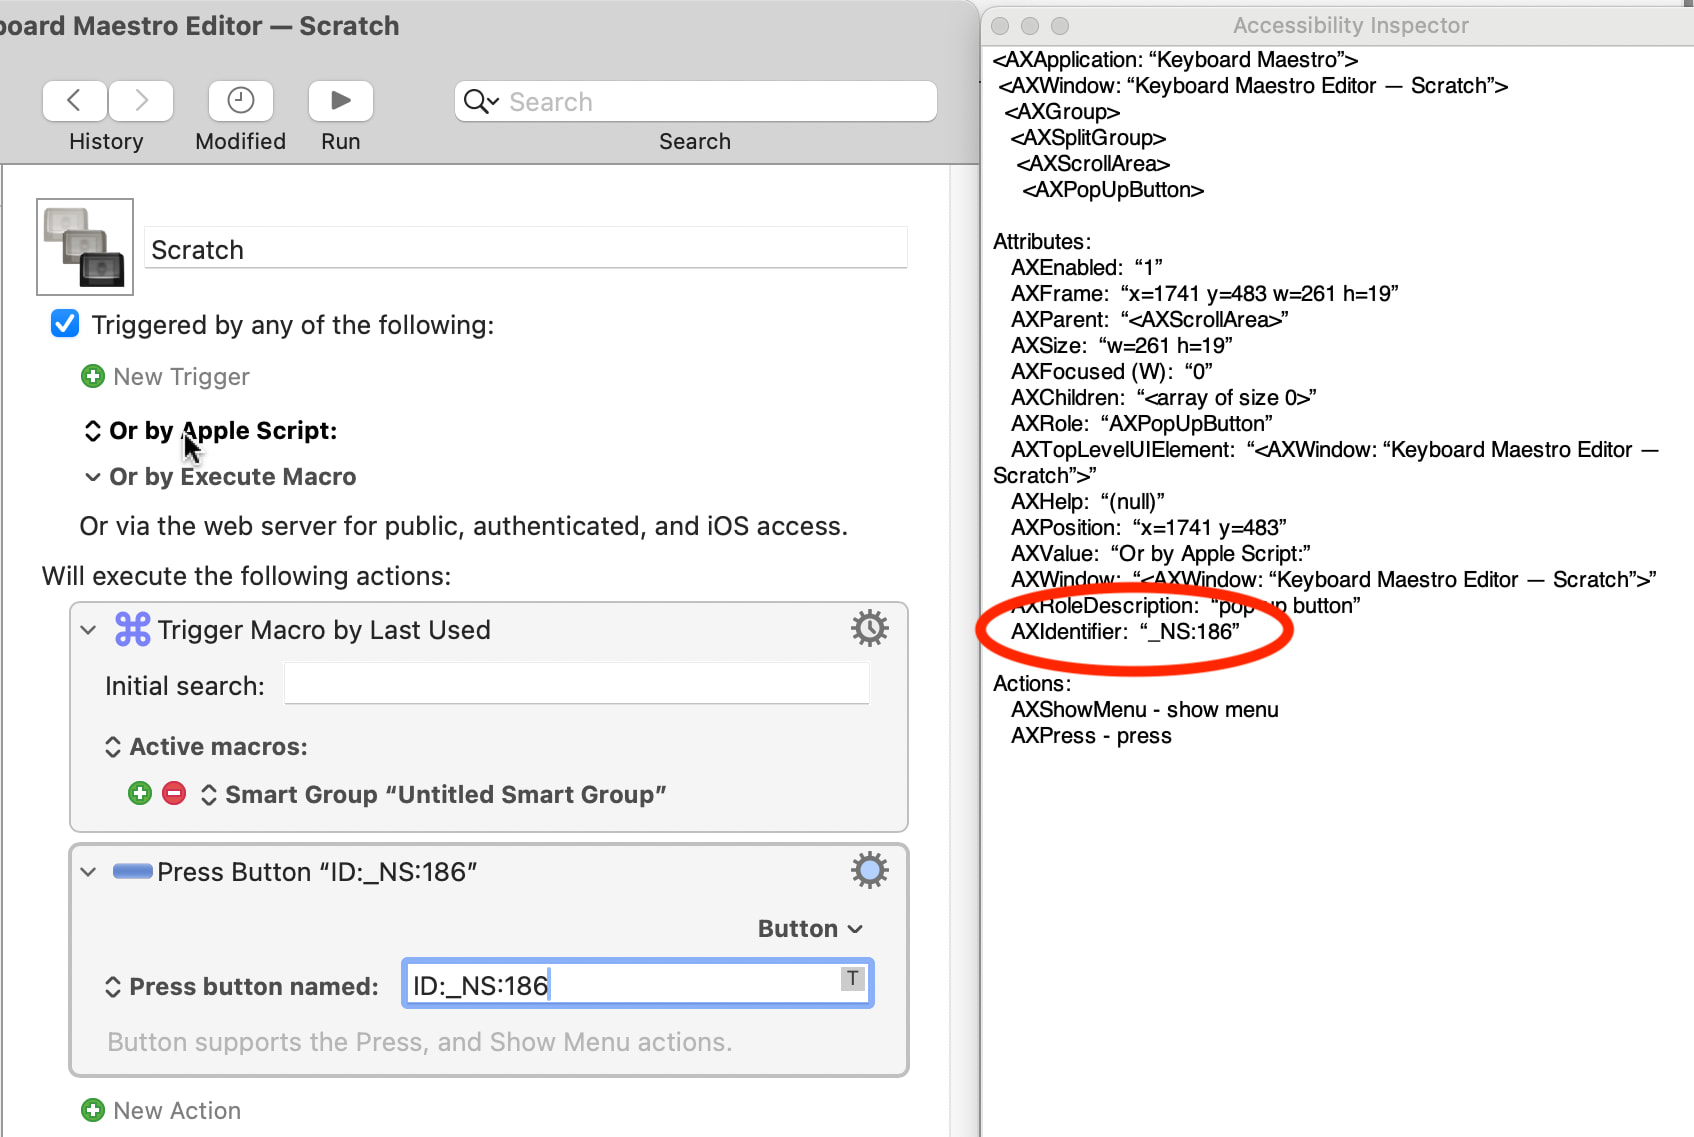
Task: Click the Initial search text field
Action: (577, 685)
